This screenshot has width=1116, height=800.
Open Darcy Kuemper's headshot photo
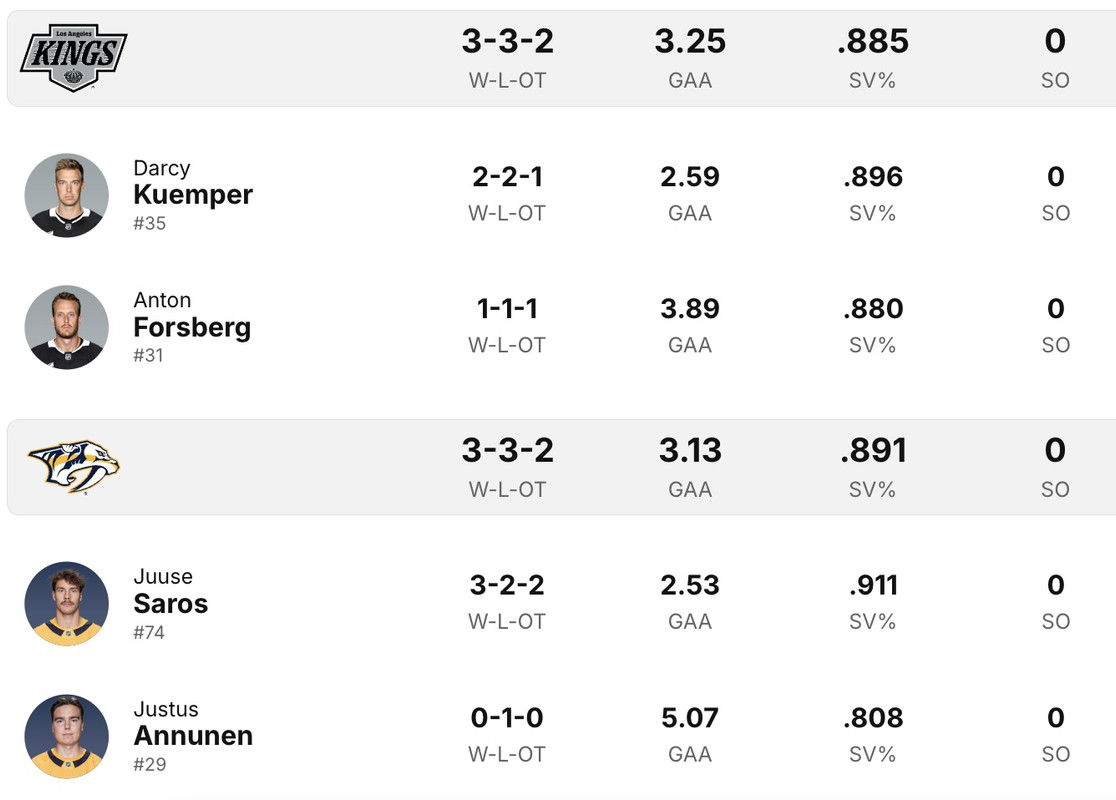tap(67, 195)
